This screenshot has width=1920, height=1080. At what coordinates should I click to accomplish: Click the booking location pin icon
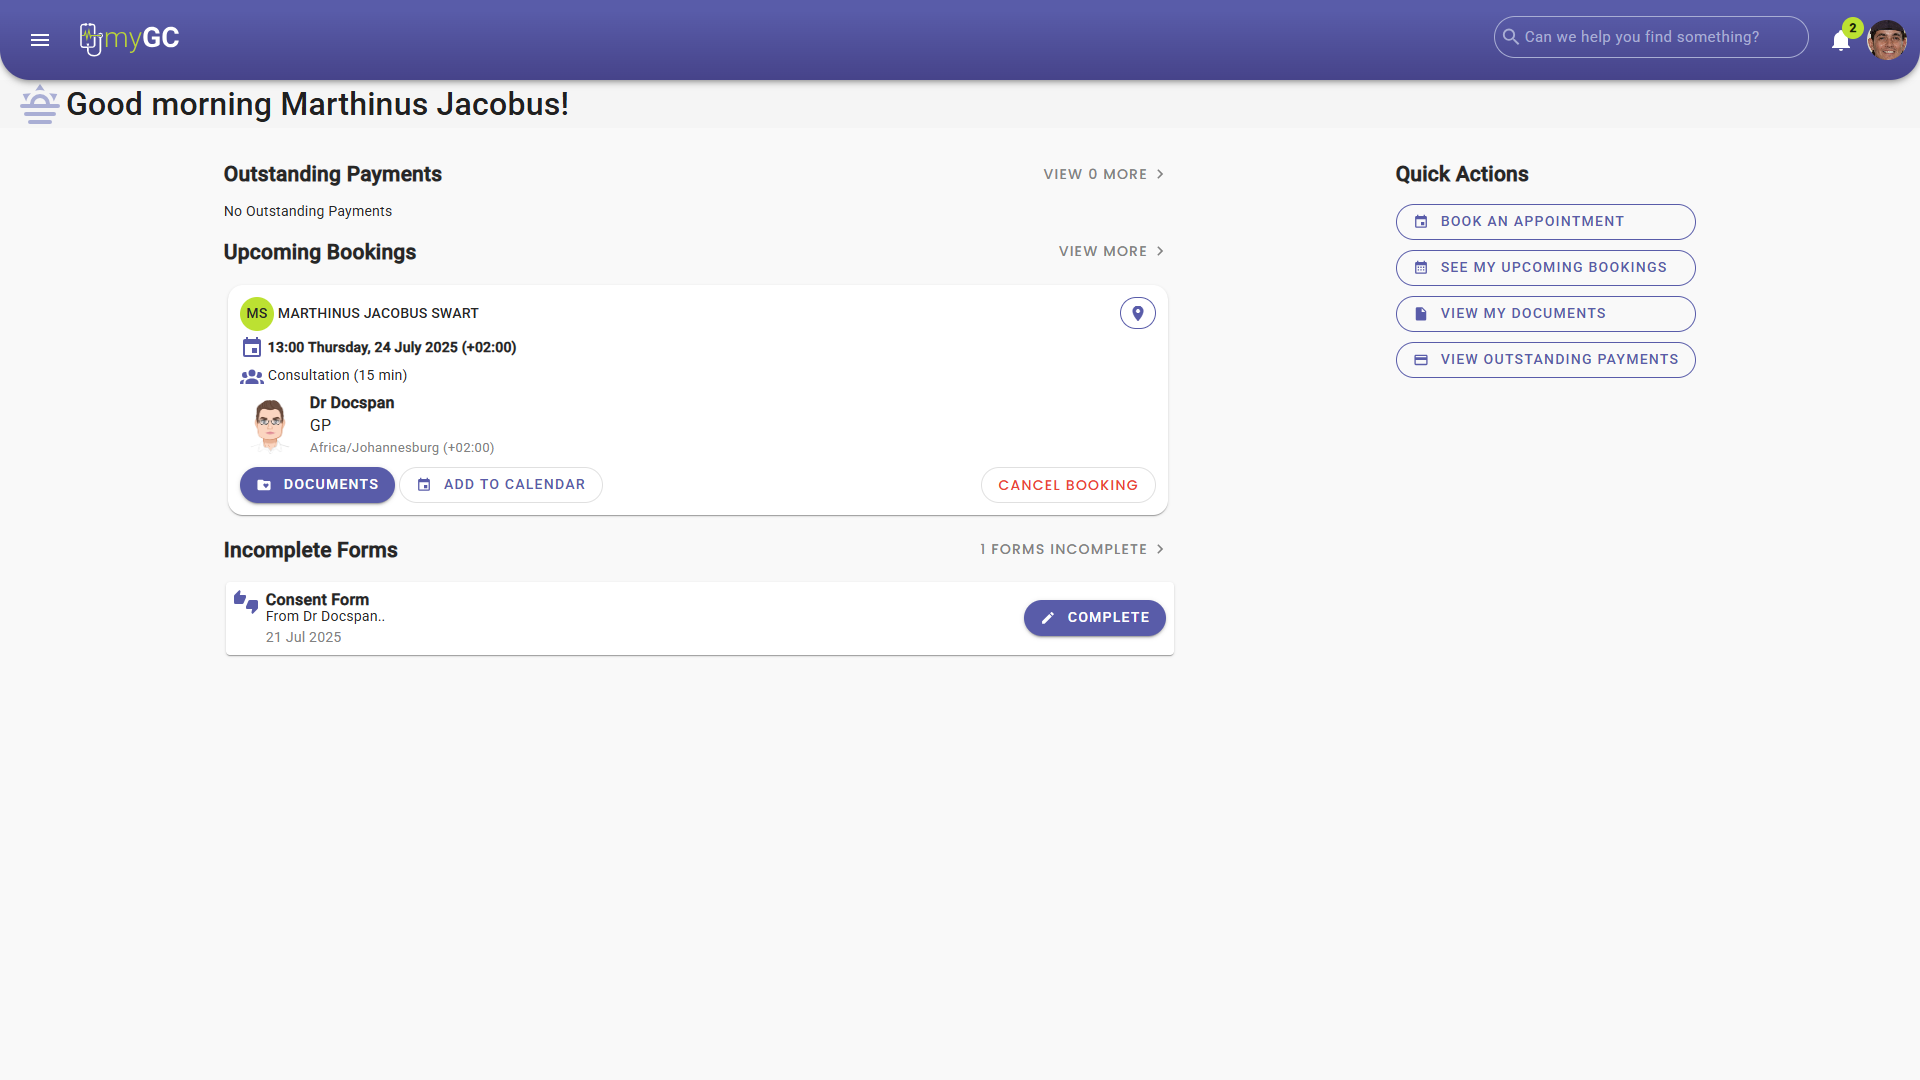[x=1137, y=314]
